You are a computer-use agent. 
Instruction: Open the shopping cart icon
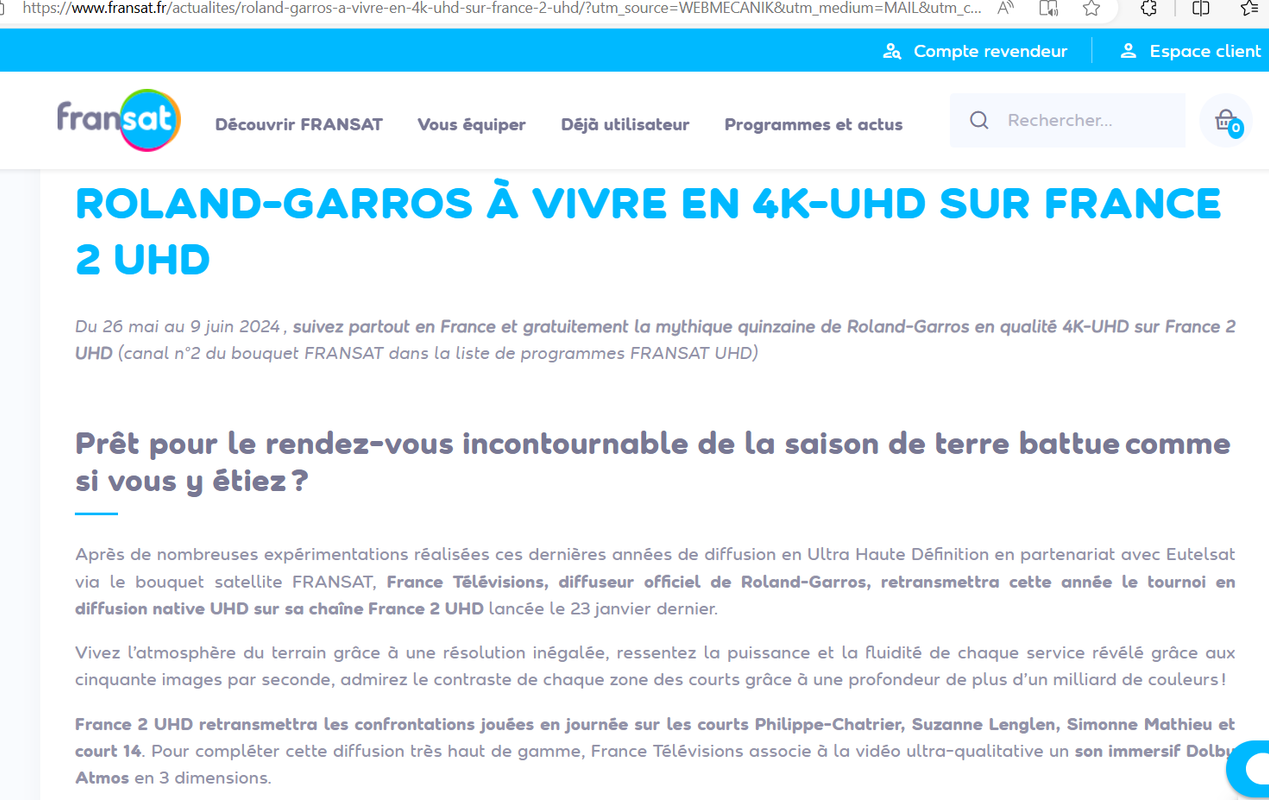coord(1226,121)
